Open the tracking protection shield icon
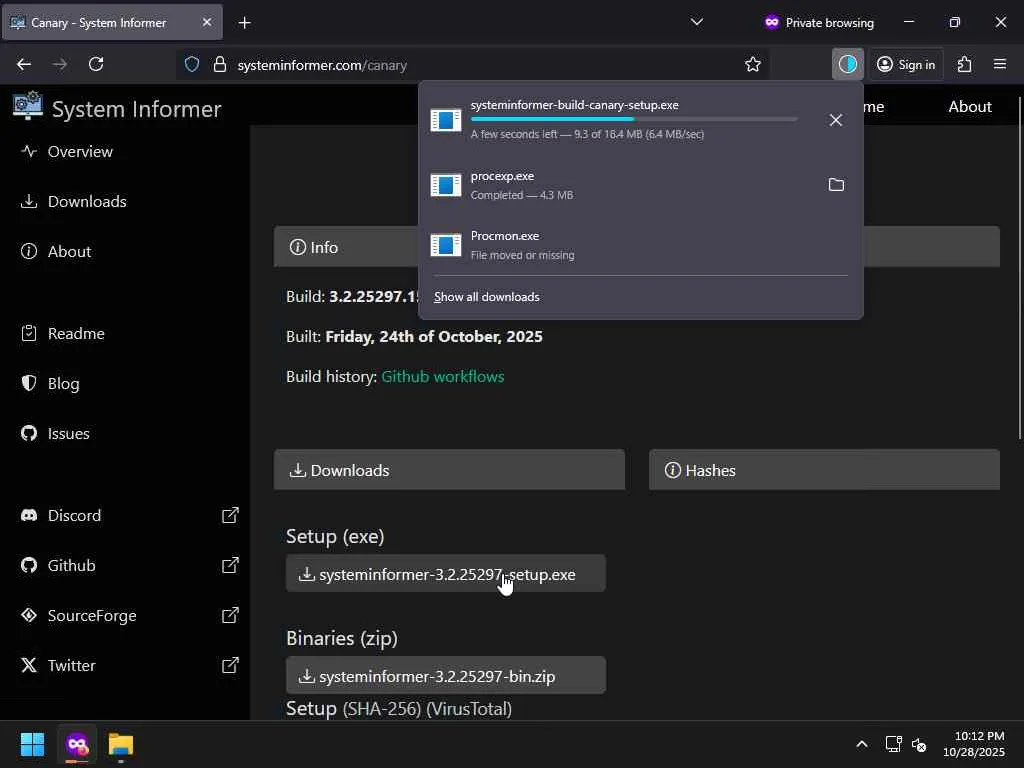 pyautogui.click(x=191, y=65)
